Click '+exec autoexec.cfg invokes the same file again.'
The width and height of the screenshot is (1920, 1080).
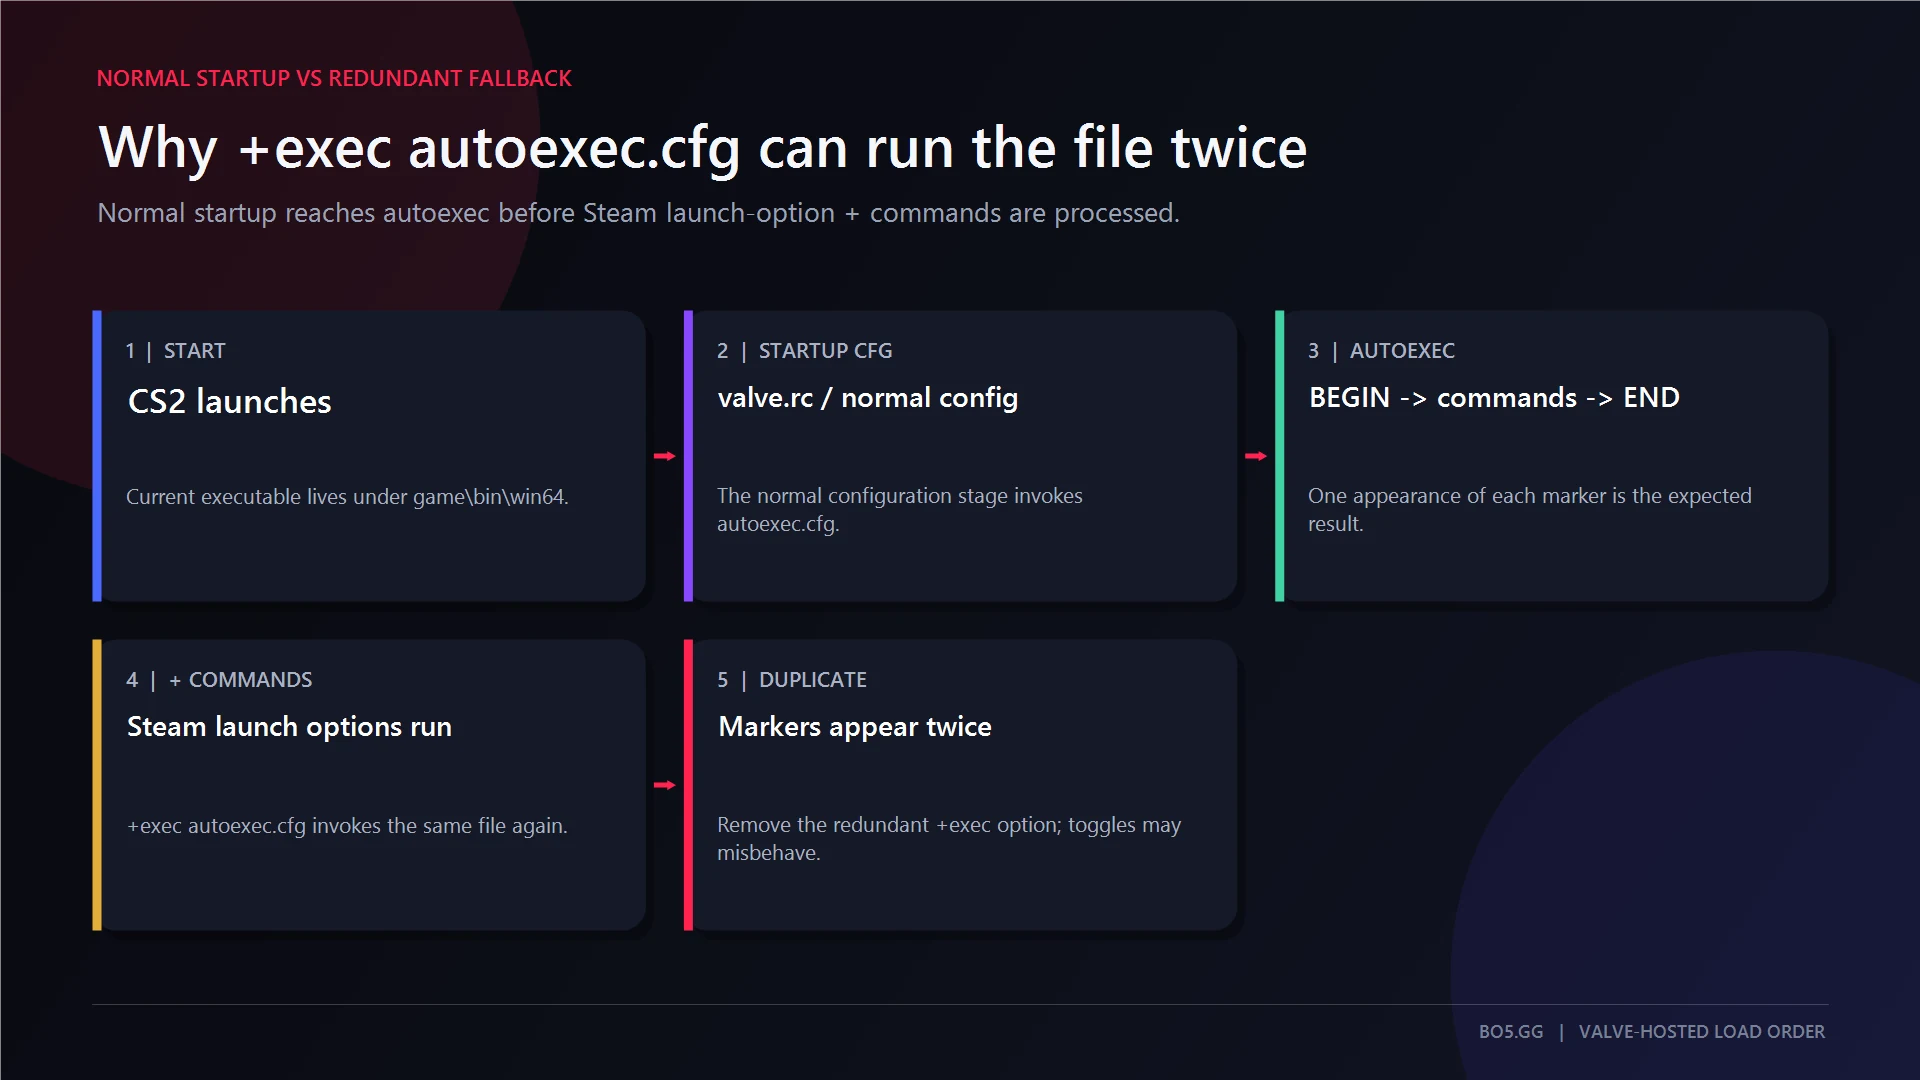click(347, 826)
